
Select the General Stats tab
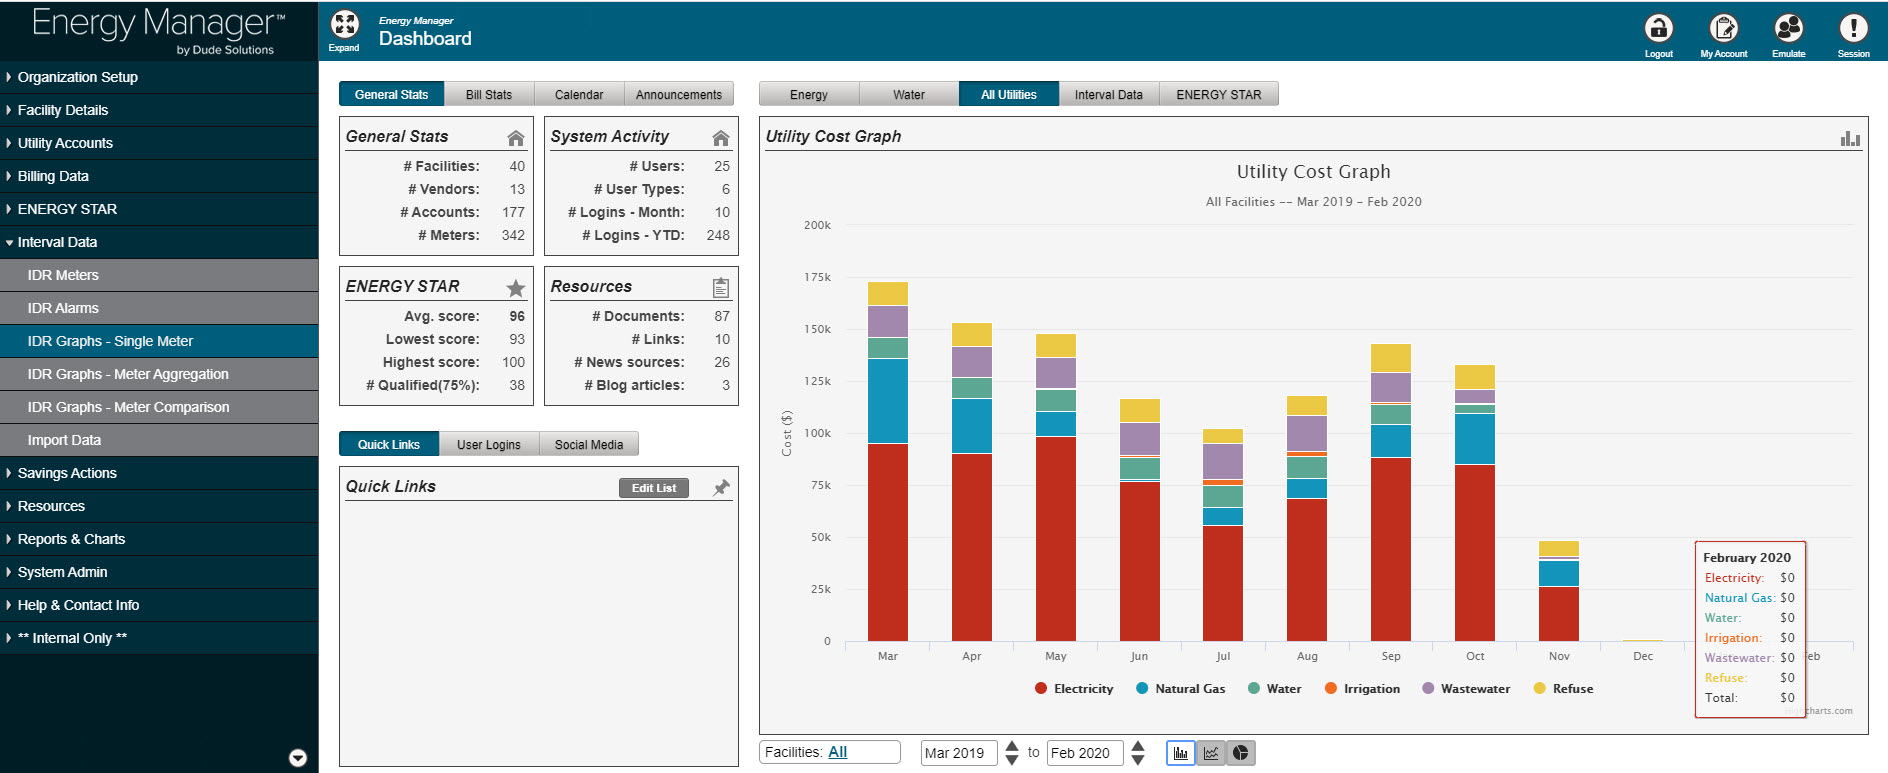391,94
